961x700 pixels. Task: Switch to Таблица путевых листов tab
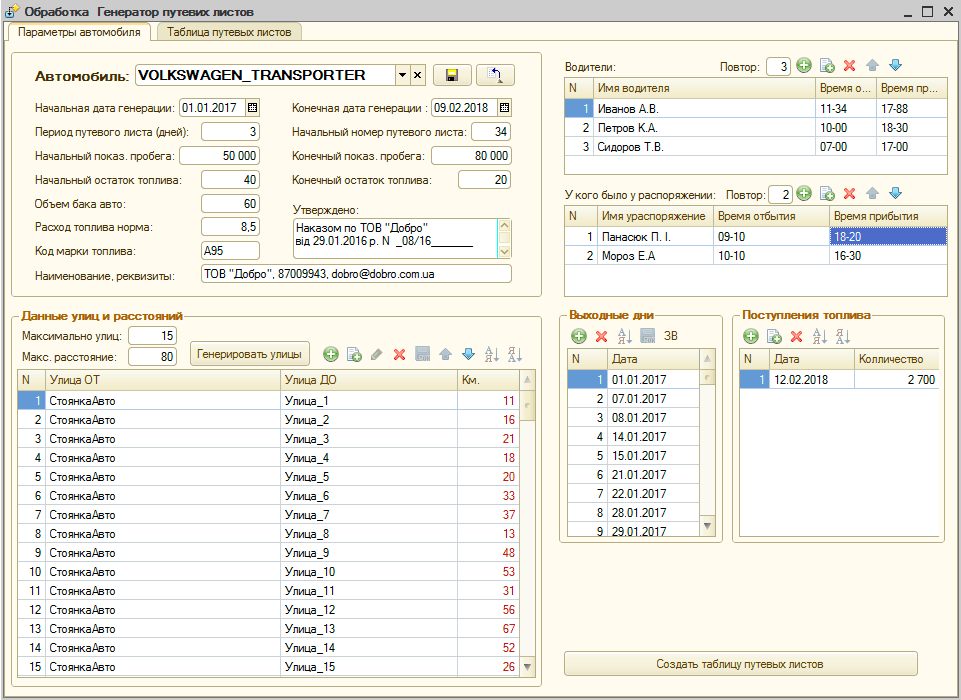click(229, 32)
